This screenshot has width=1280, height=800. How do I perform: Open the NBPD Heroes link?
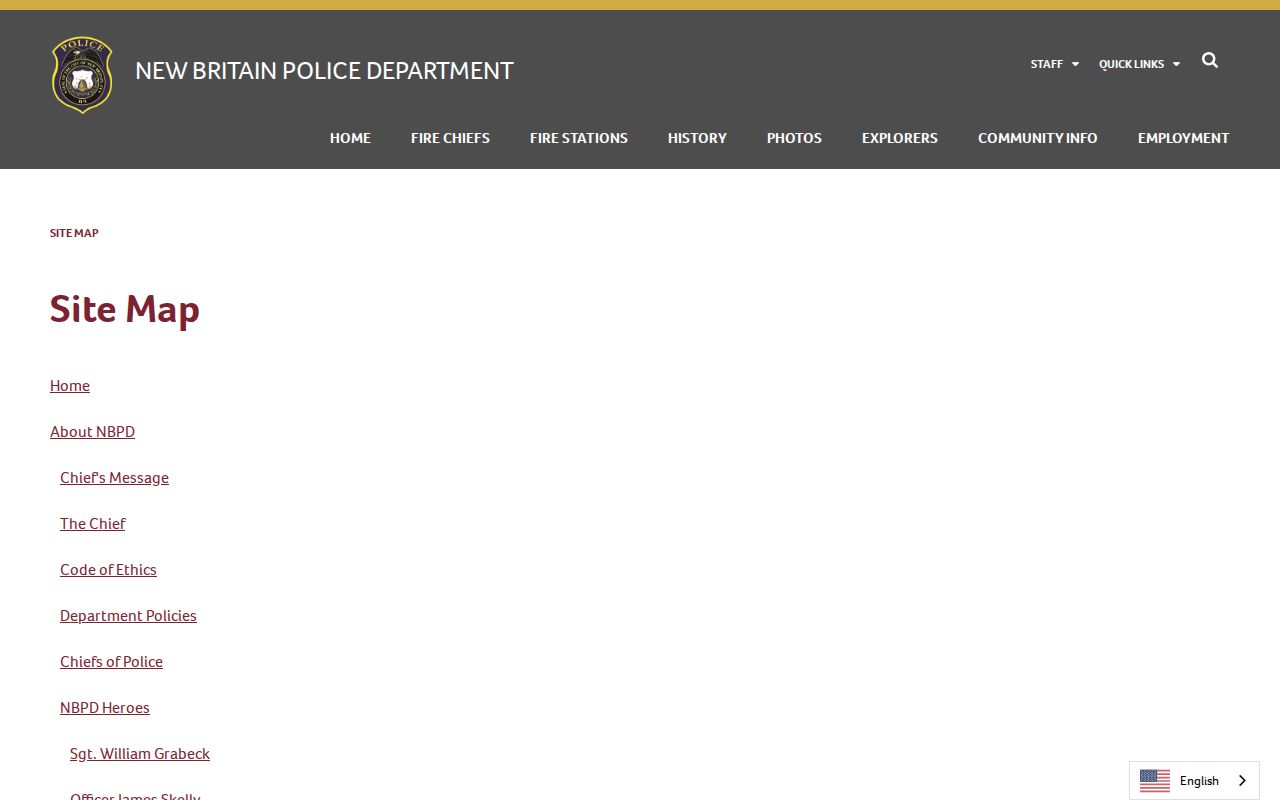pos(105,708)
